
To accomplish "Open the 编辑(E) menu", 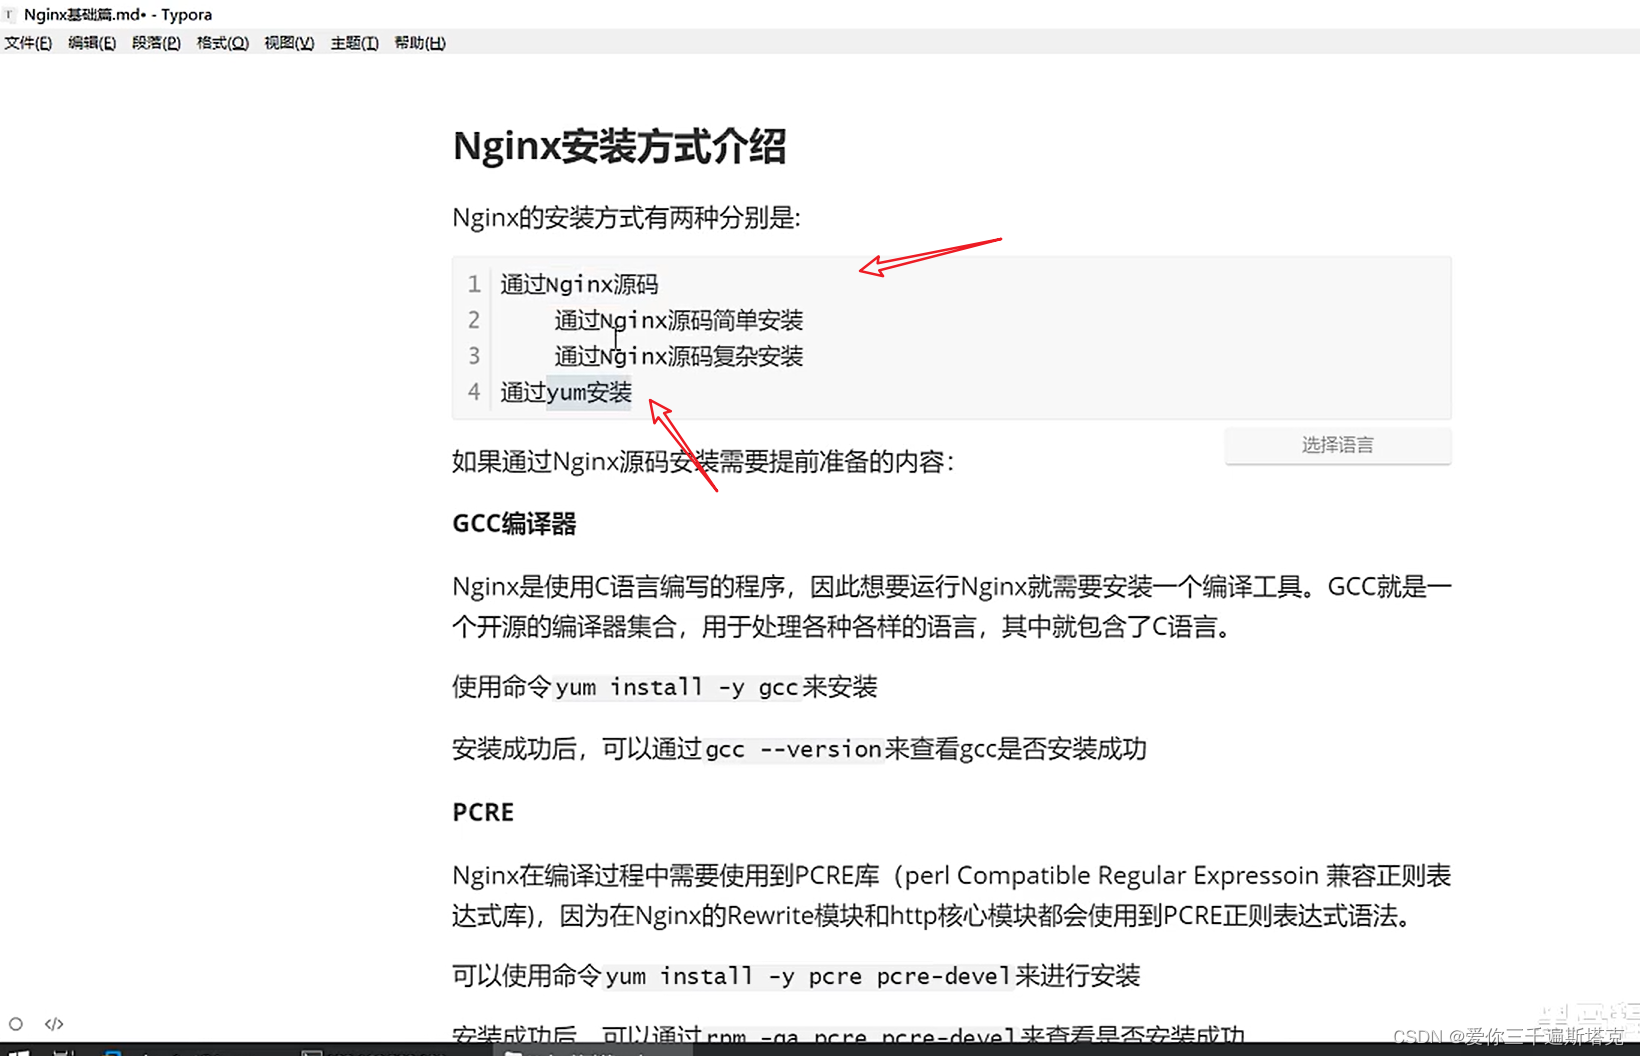I will pyautogui.click(x=92, y=43).
